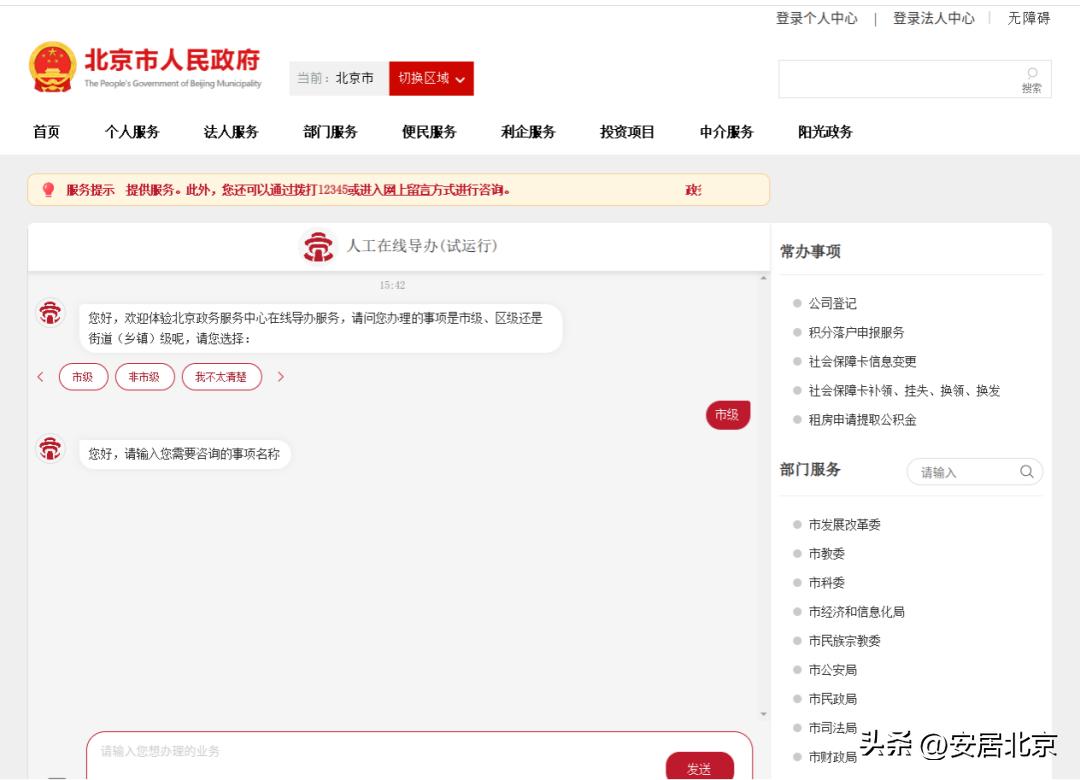Viewport: 1080px width, 780px height.
Task: Click the left arrow before the 市级 option
Action: (40, 378)
